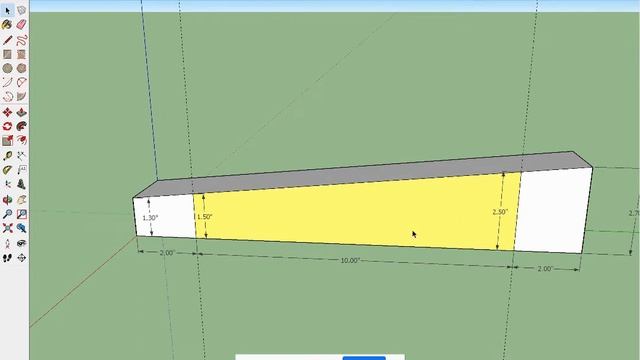
Task: Choose the Push/Pull tool
Action: pos(22,112)
